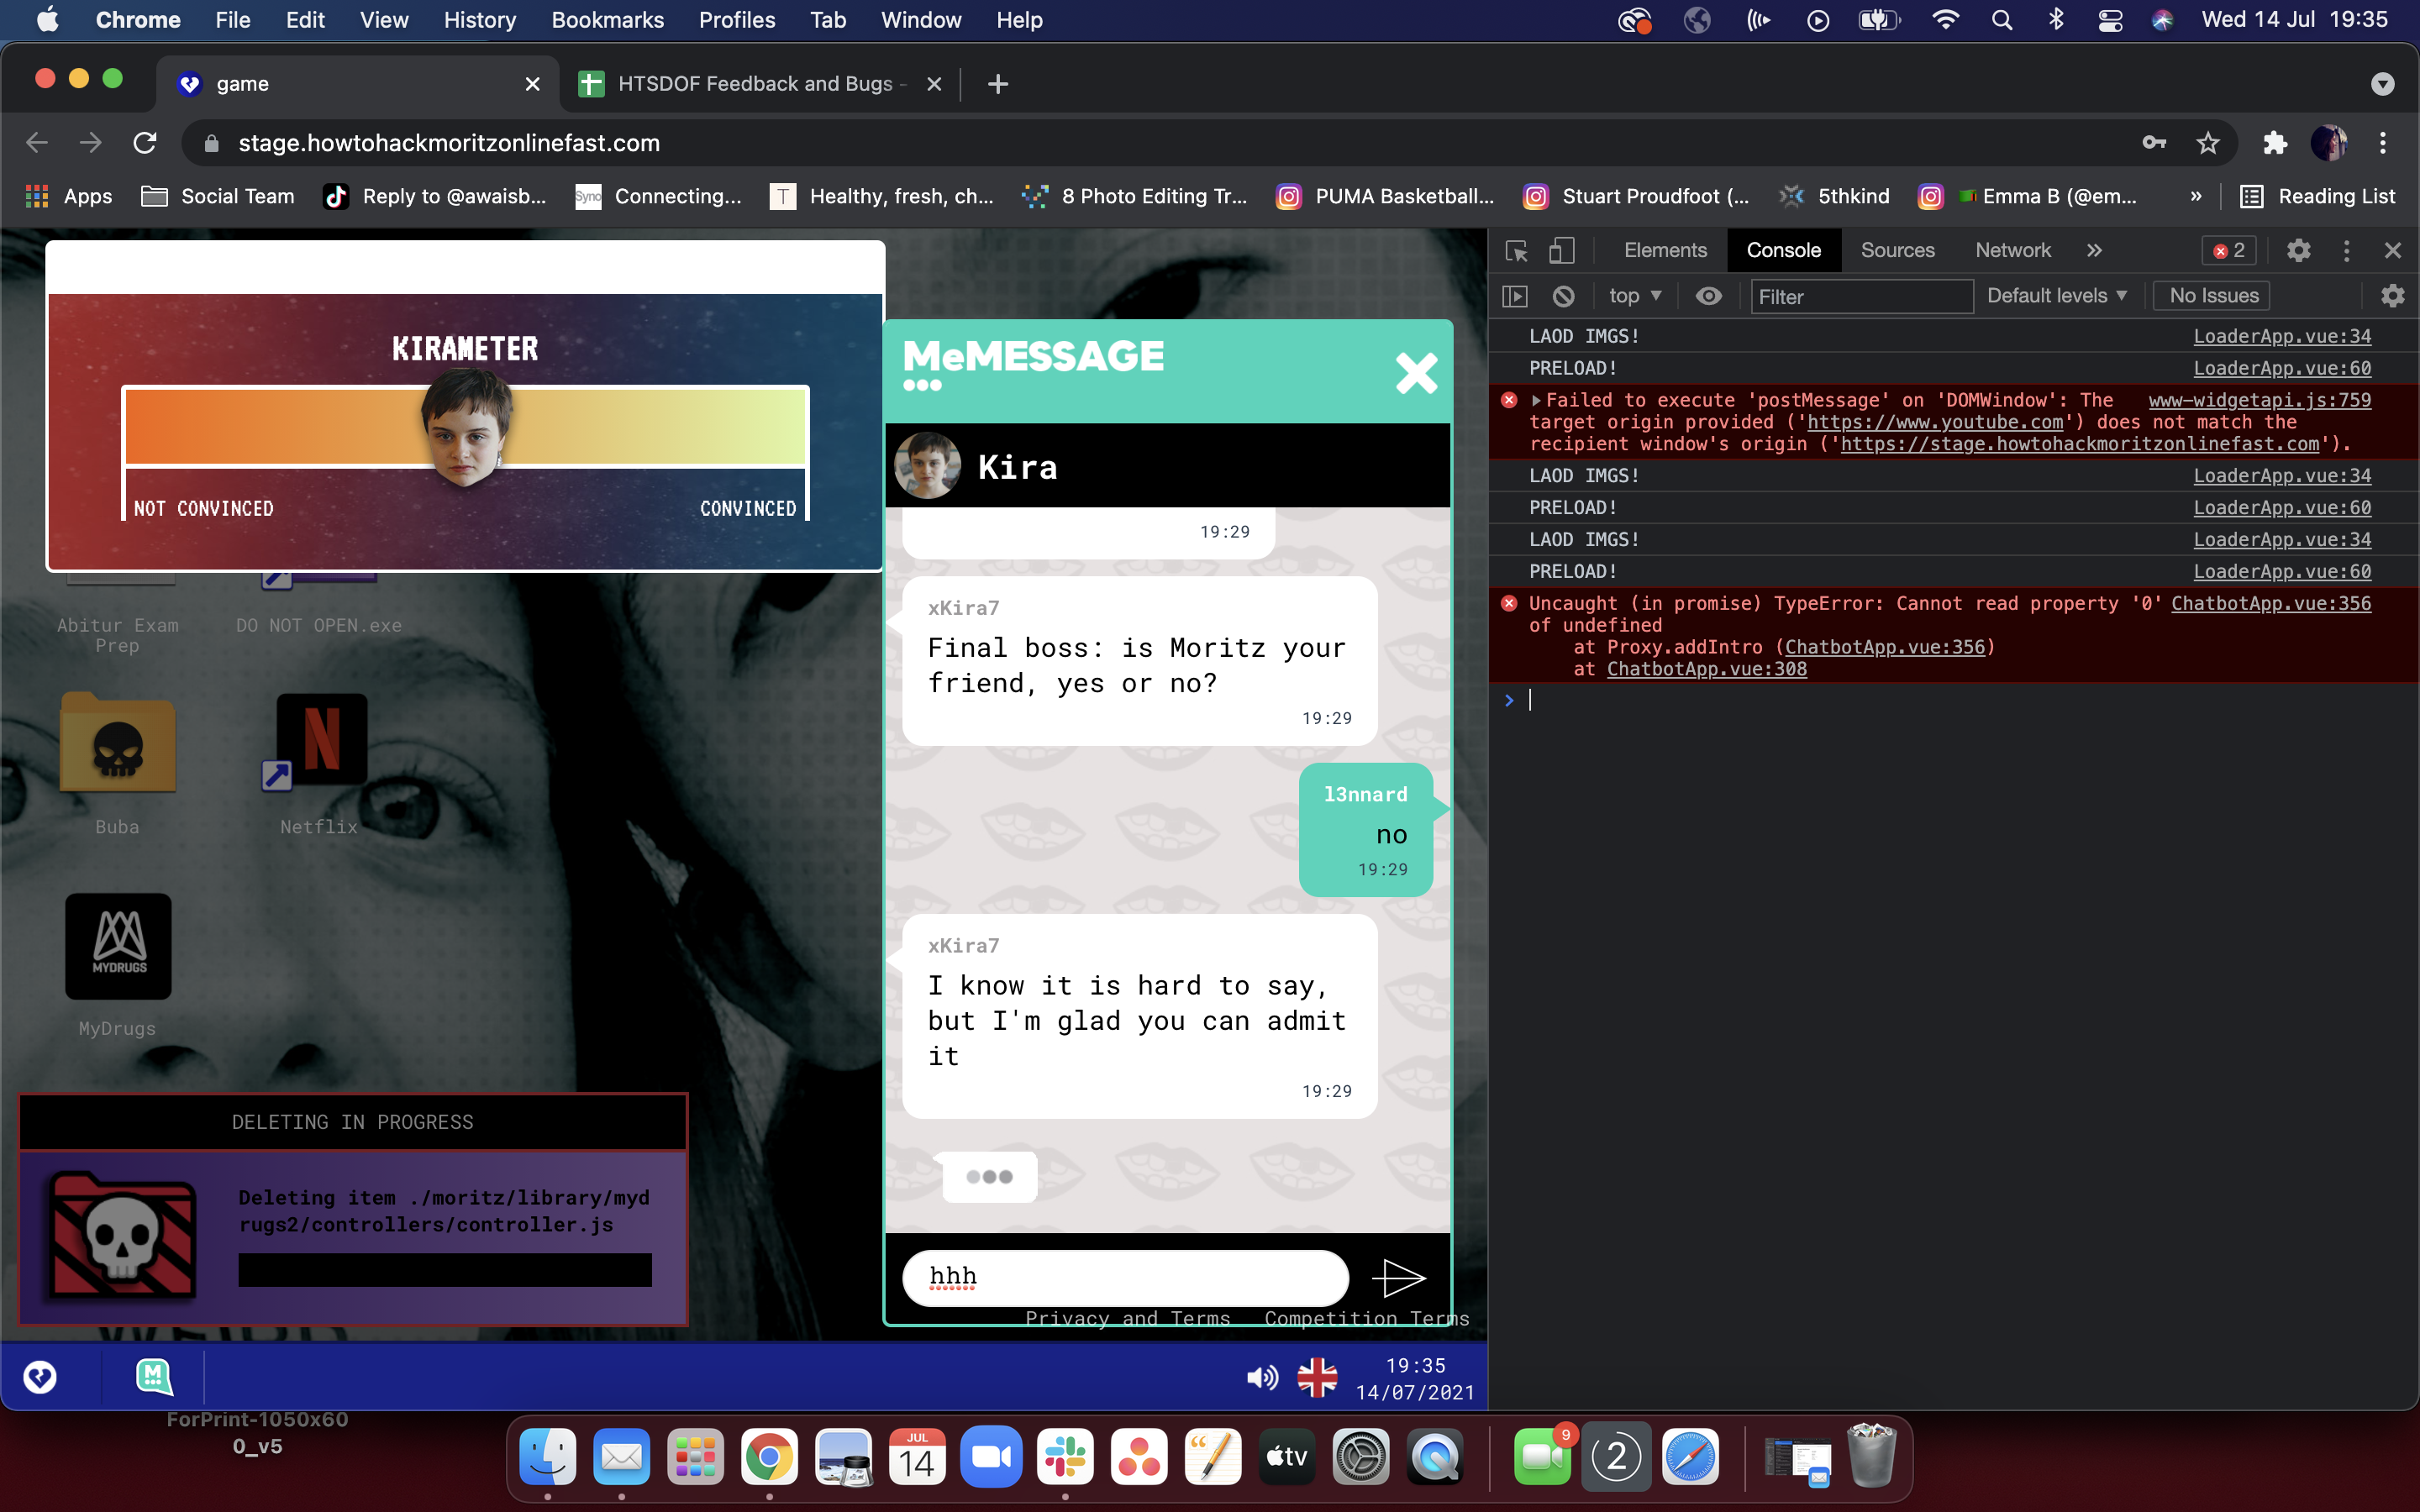Click the send message arrow icon
The image size is (2420, 1512).
point(1397,1277)
